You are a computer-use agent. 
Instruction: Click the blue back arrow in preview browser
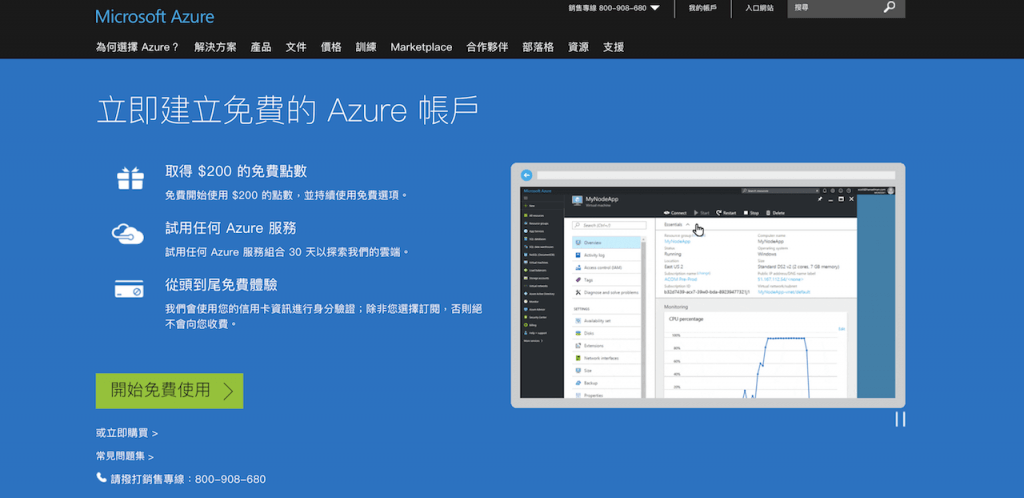526,176
